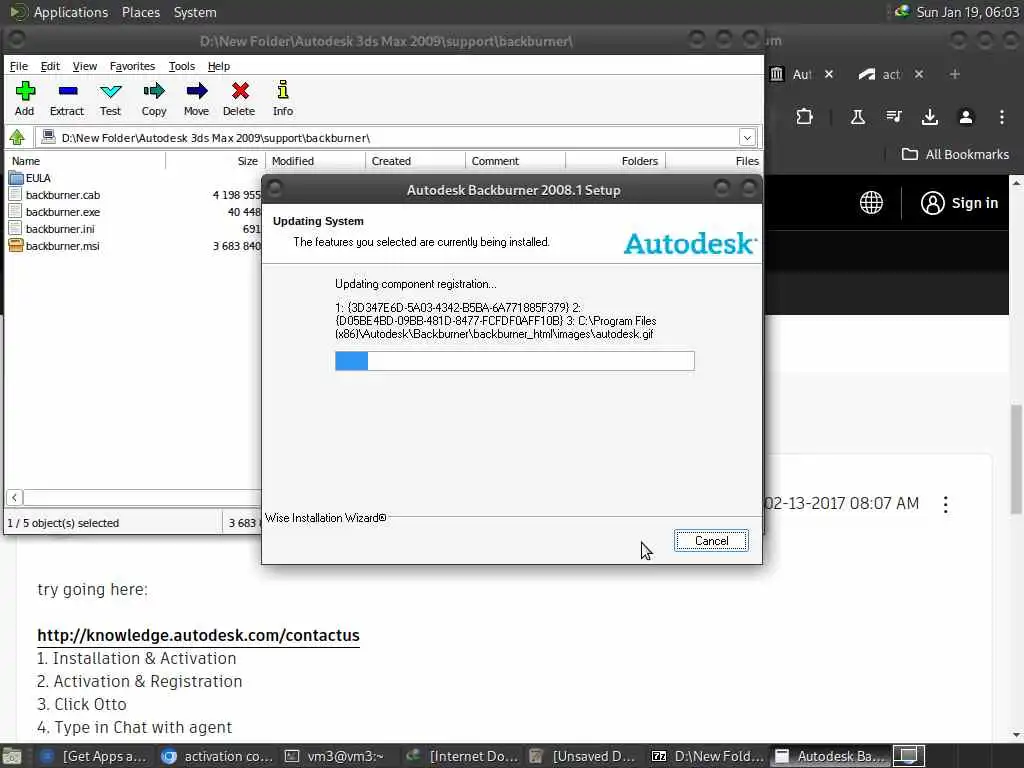Sort by the Modified column header

[315, 161]
